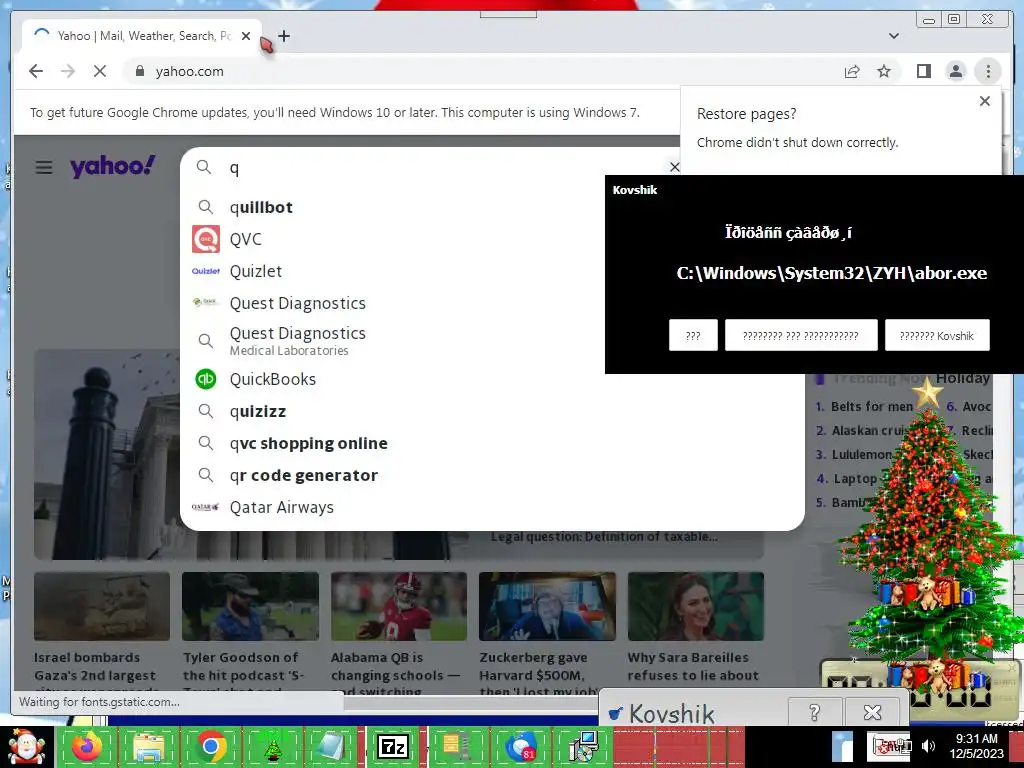Image resolution: width=1024 pixels, height=768 pixels.
Task: Show the clock and date calendar
Action: tap(976, 746)
